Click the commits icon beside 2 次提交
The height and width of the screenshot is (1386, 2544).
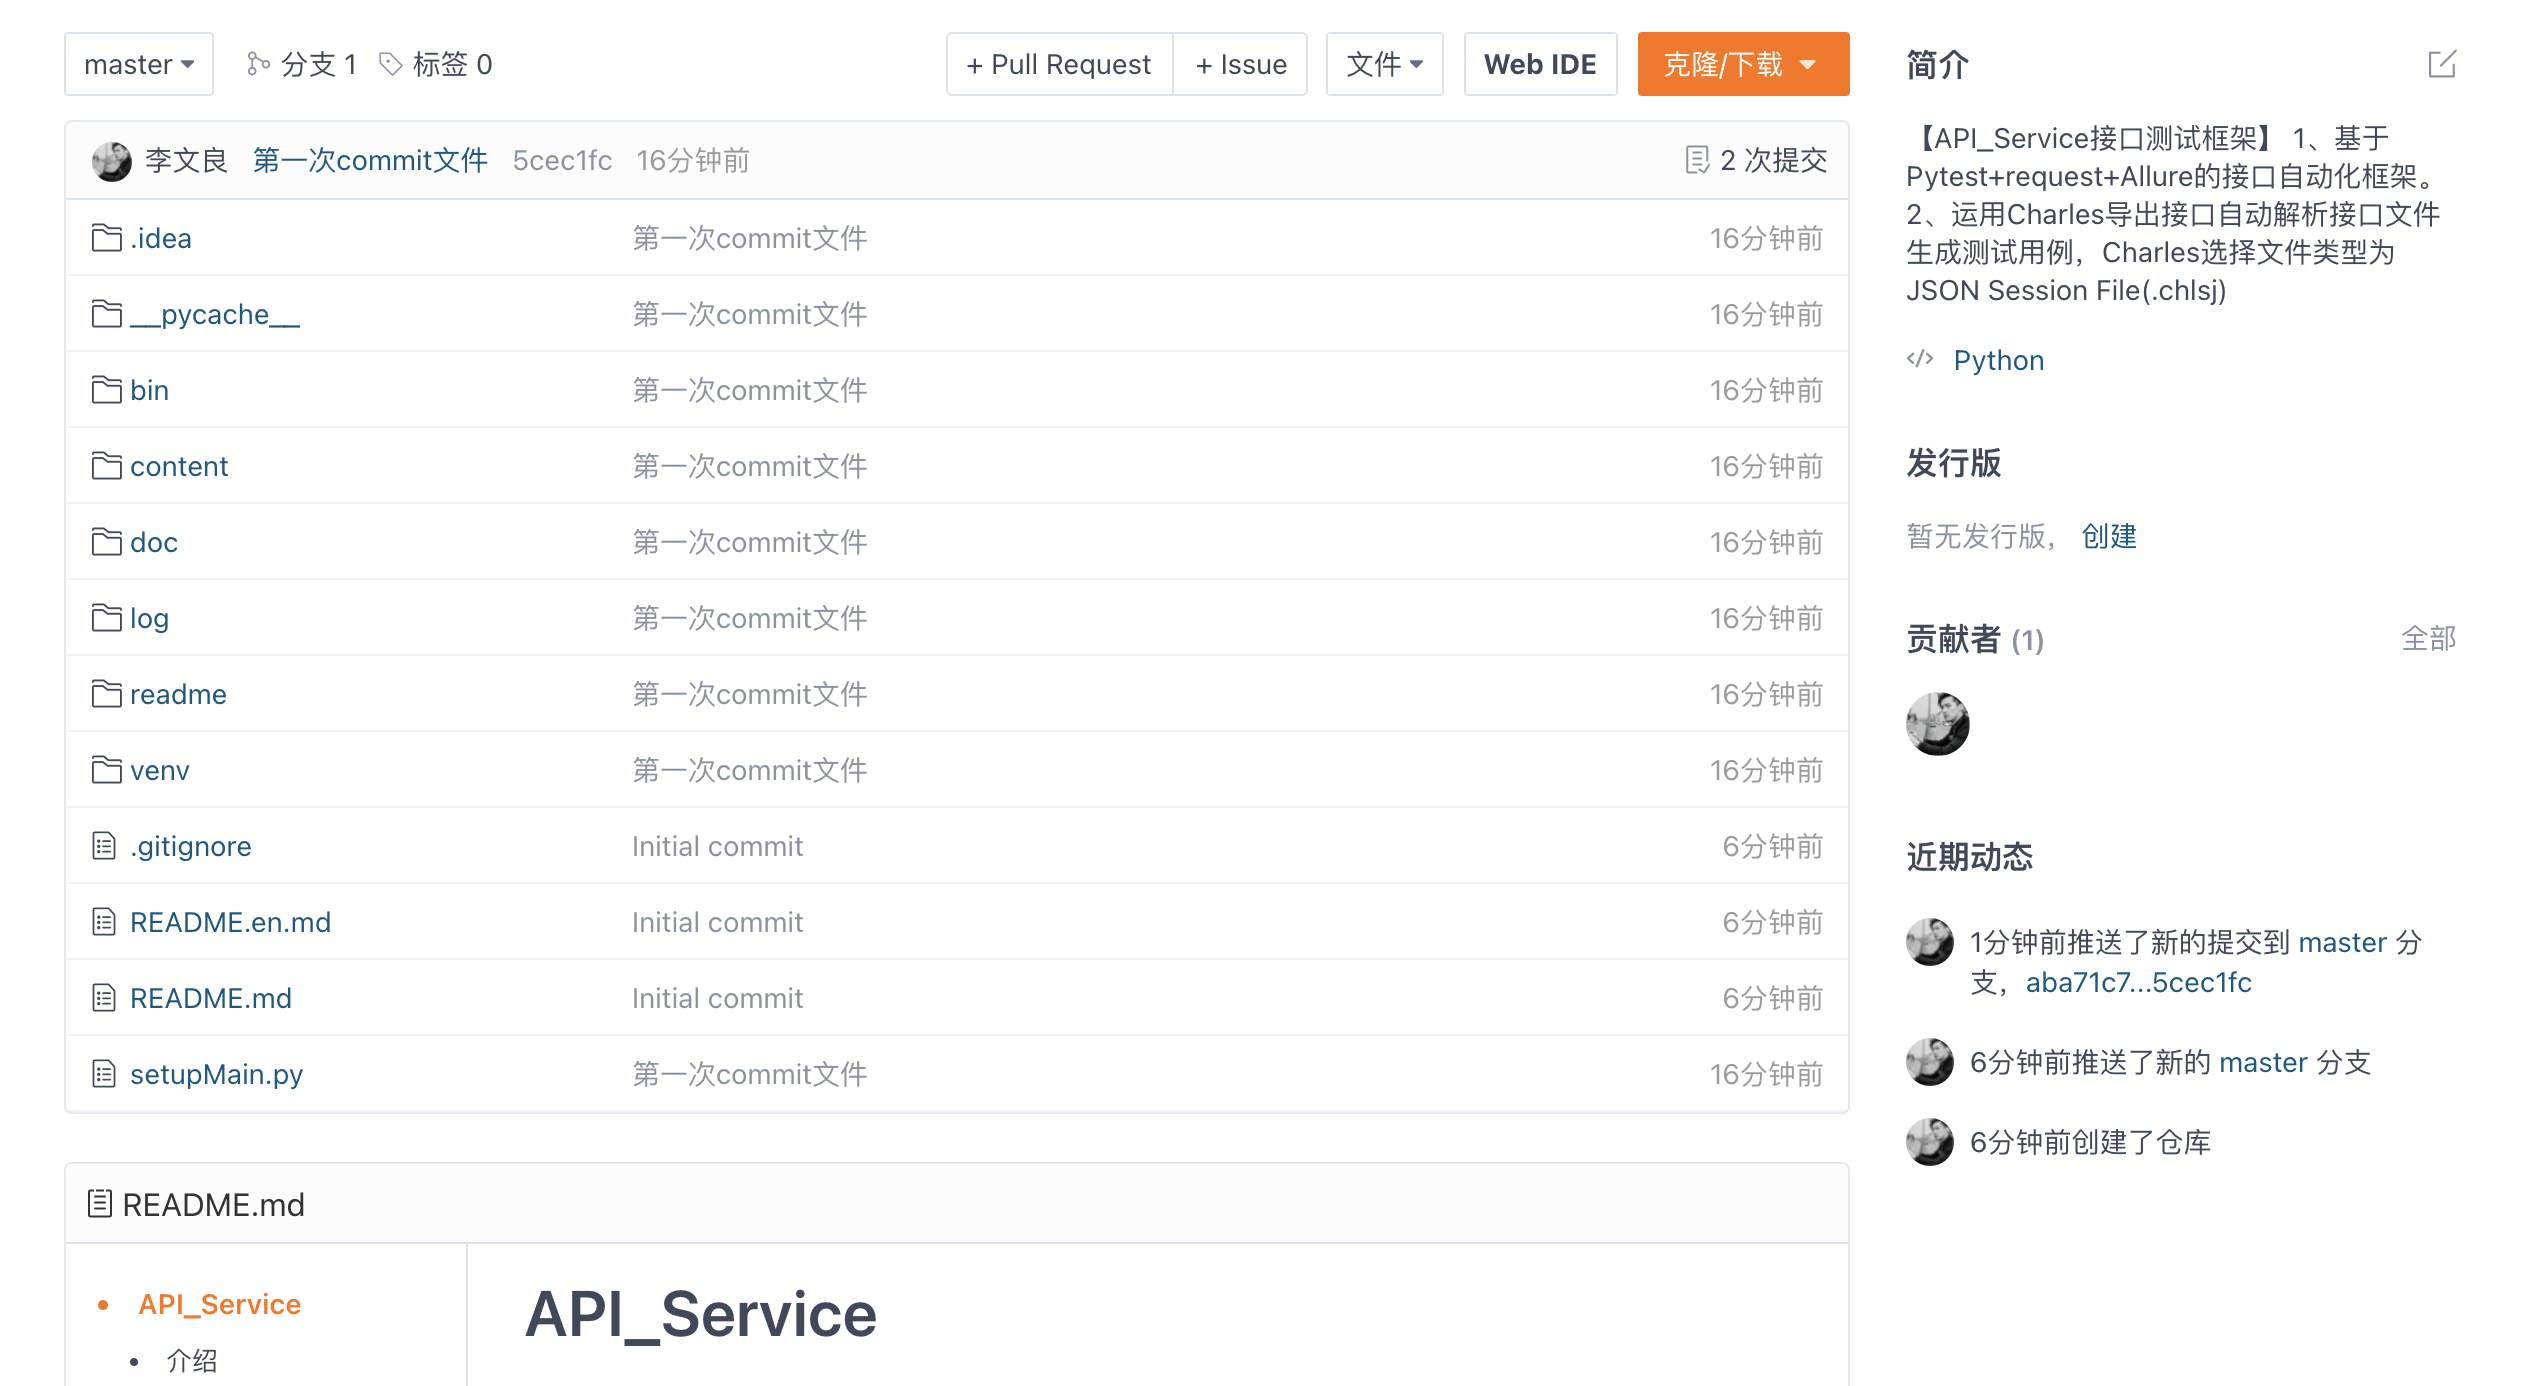click(1697, 160)
